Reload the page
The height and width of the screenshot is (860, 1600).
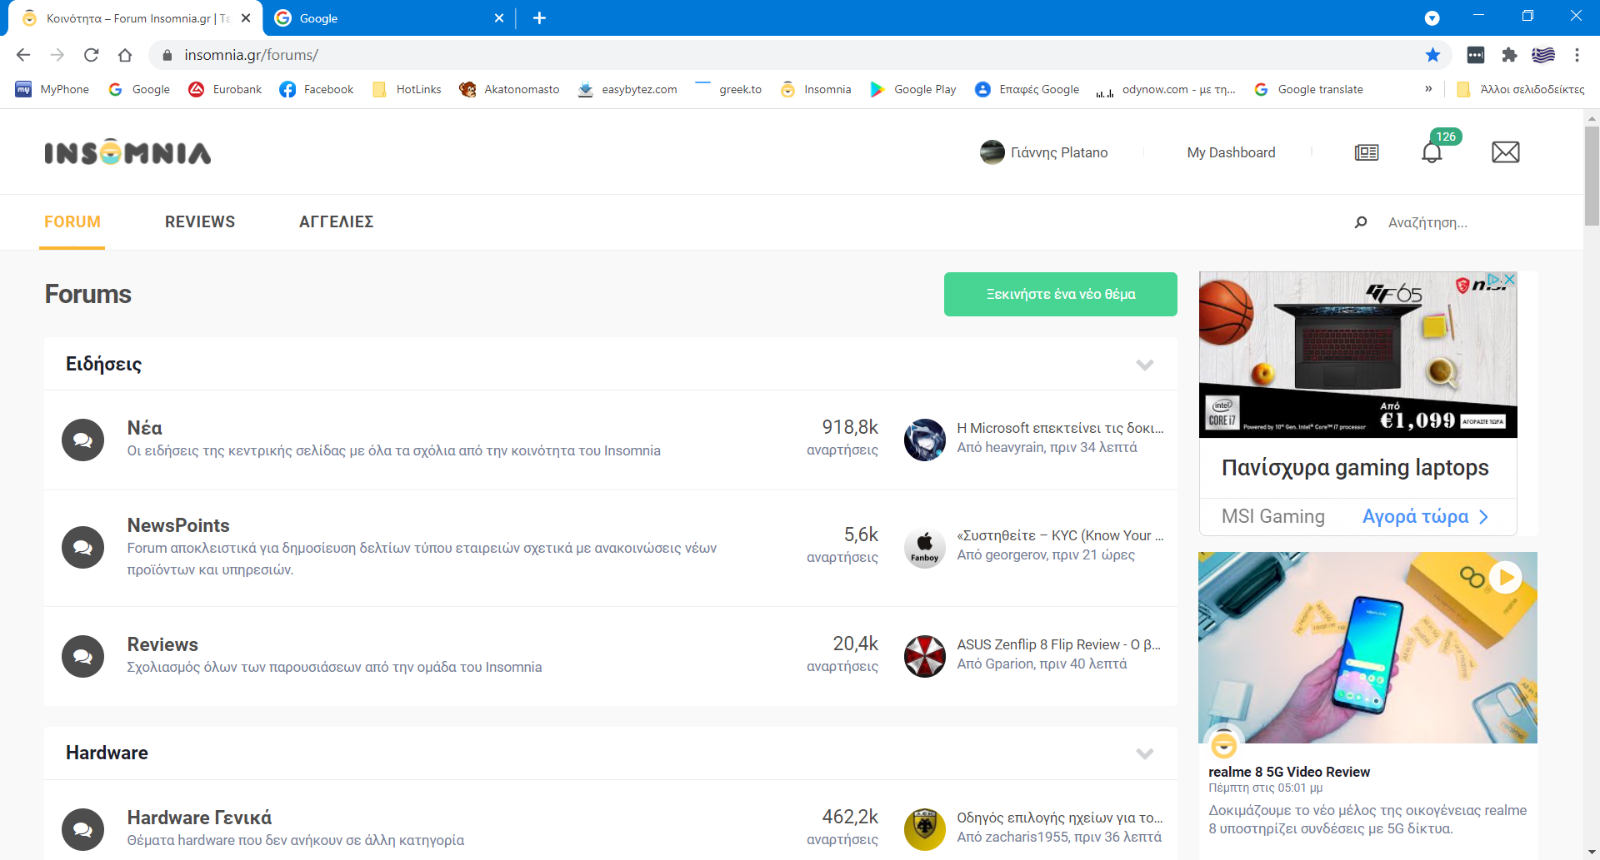tap(91, 55)
